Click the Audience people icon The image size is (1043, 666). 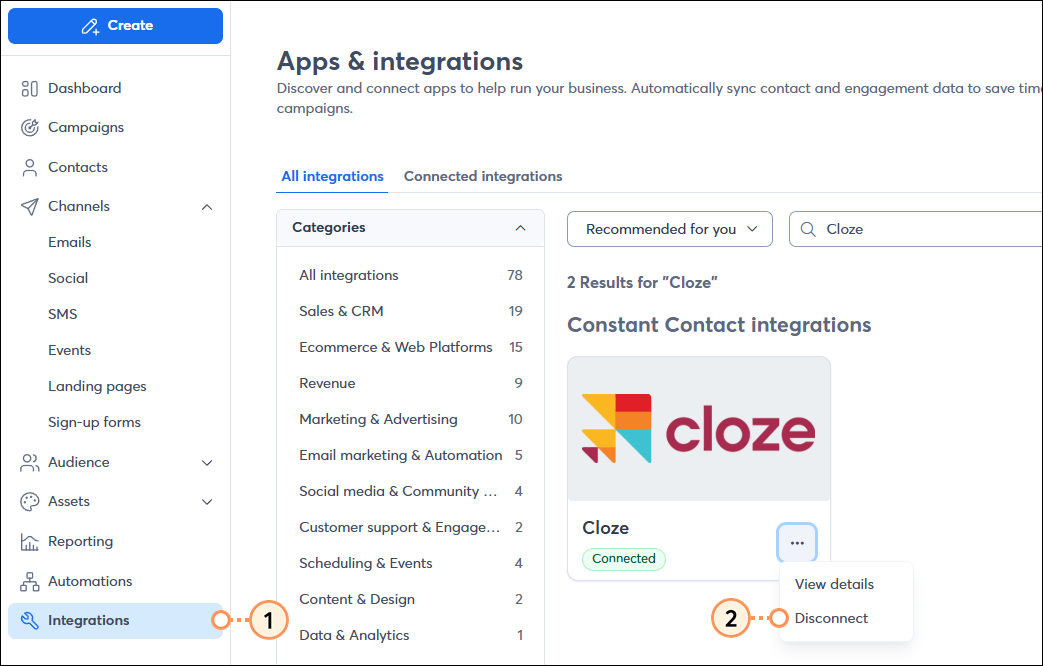[29, 462]
